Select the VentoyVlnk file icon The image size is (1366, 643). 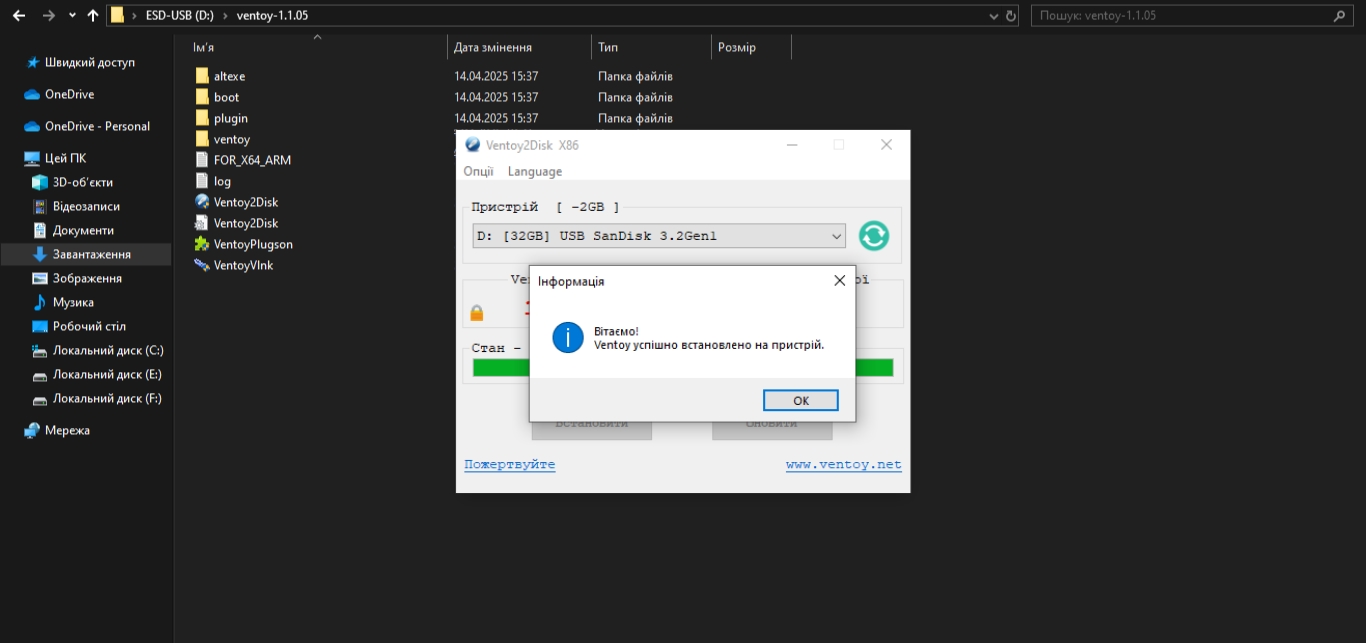click(202, 265)
